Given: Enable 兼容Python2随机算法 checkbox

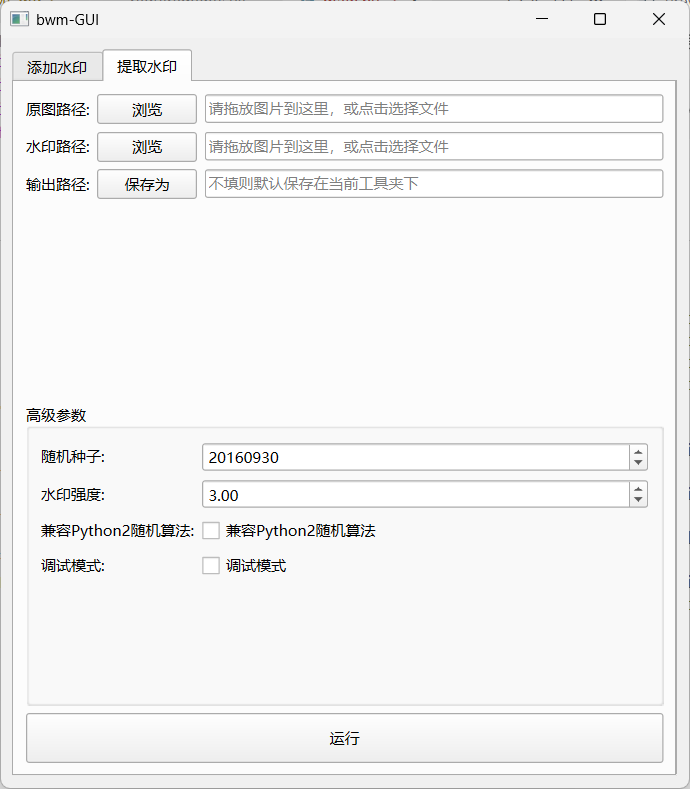Looking at the screenshot, I should click(x=211, y=531).
